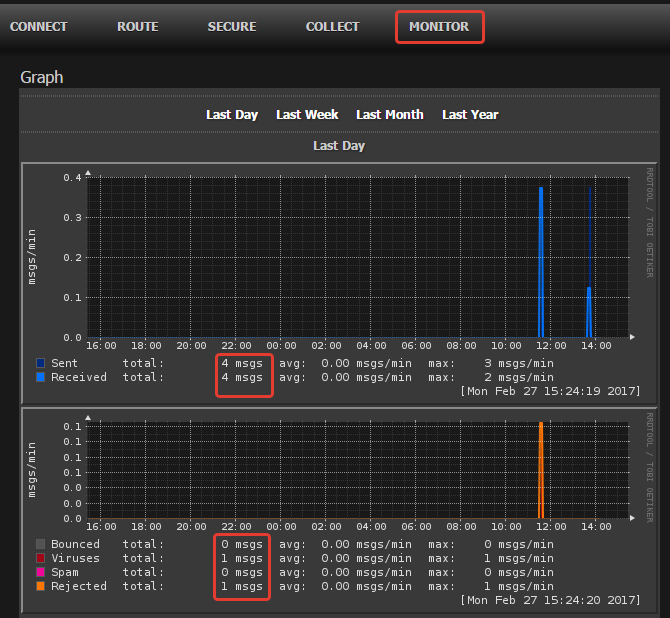Image resolution: width=670 pixels, height=618 pixels.
Task: Open the ROUTE menu
Action: pos(138,26)
